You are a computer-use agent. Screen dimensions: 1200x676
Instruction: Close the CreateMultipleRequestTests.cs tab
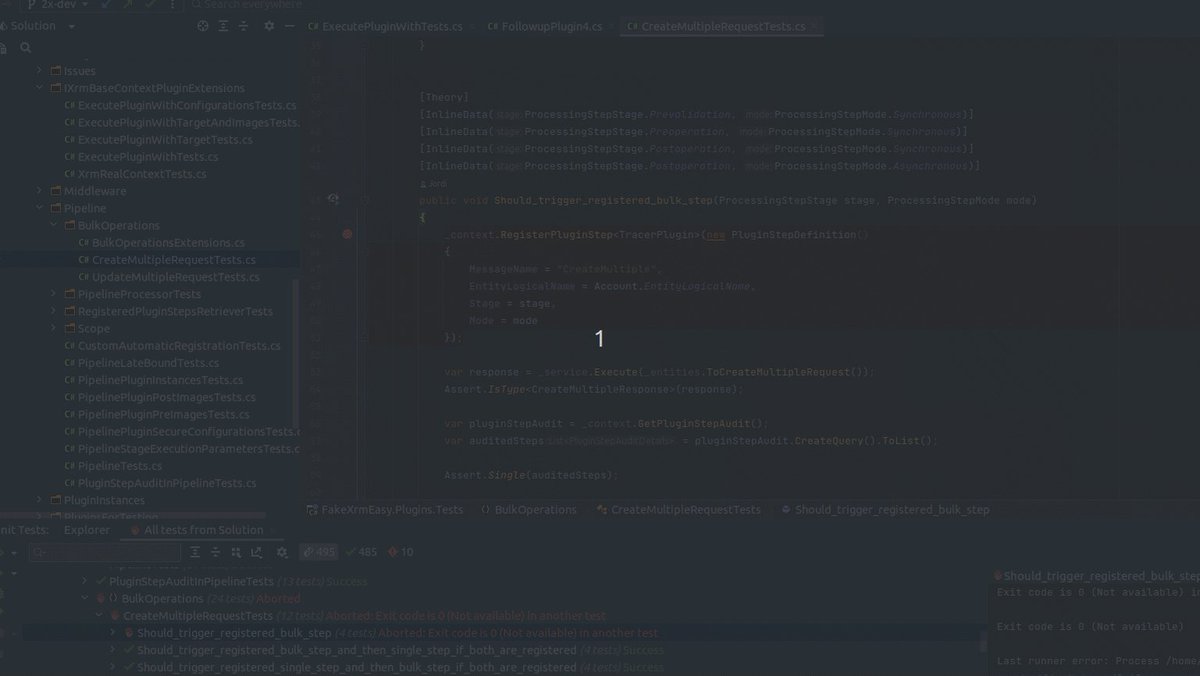click(x=813, y=26)
